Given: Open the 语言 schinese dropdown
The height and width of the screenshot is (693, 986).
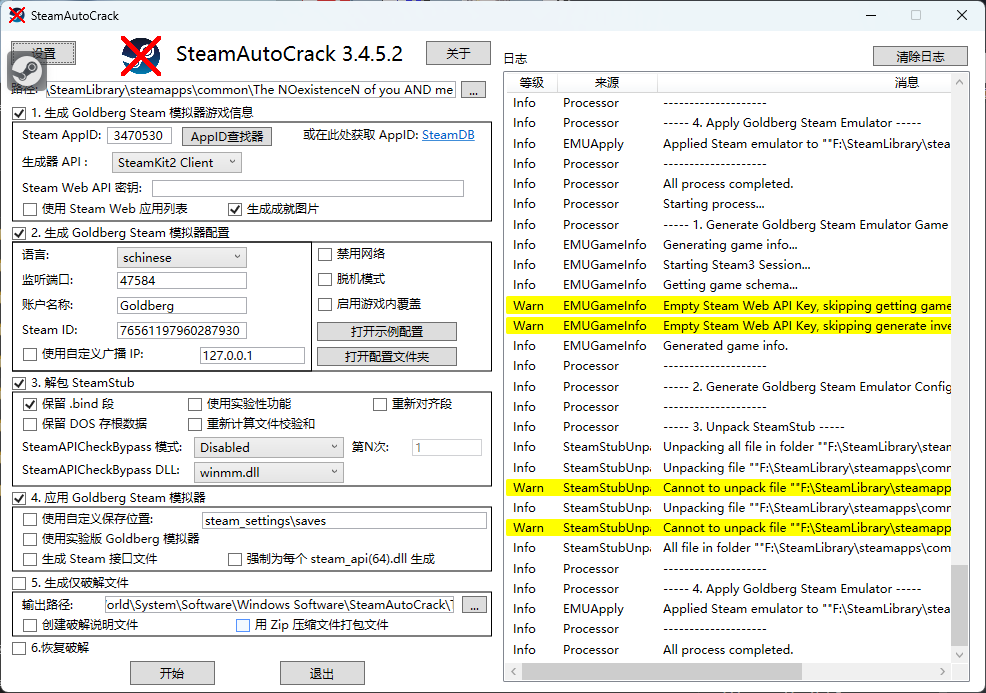Looking at the screenshot, I should (x=181, y=257).
